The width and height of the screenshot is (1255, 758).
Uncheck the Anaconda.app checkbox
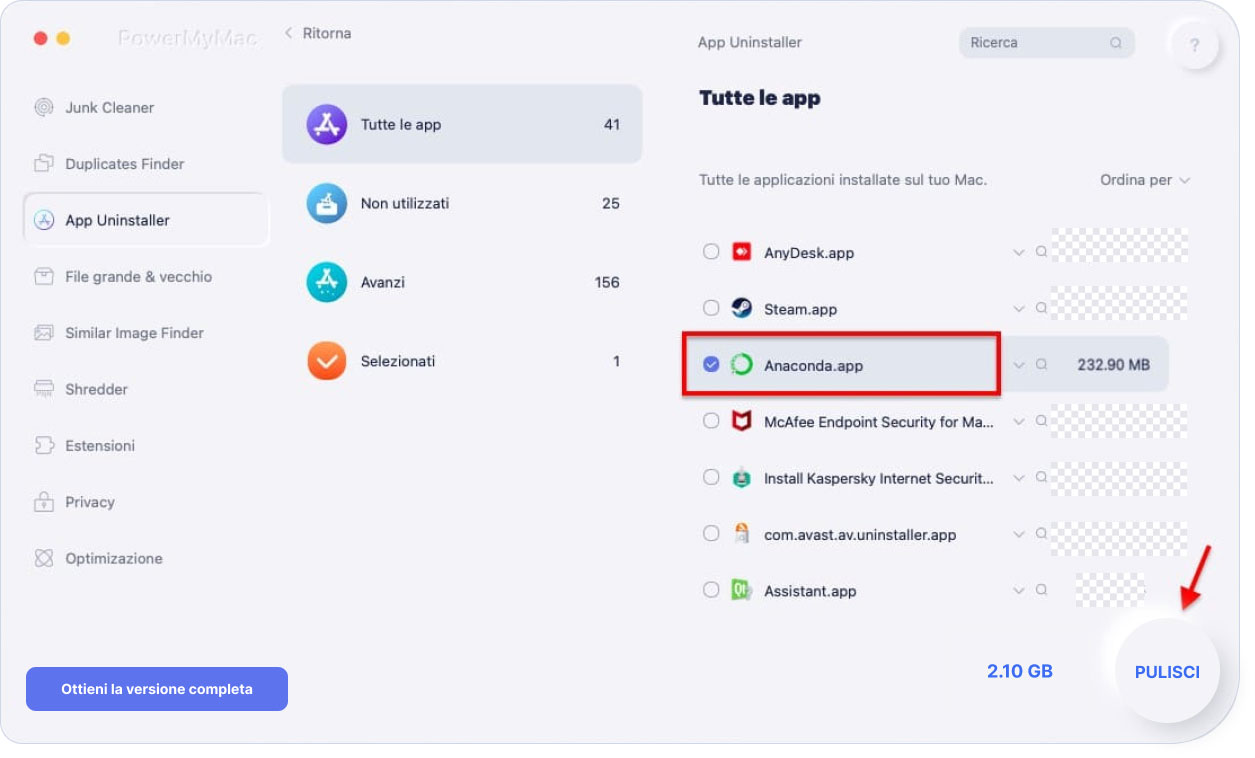711,365
